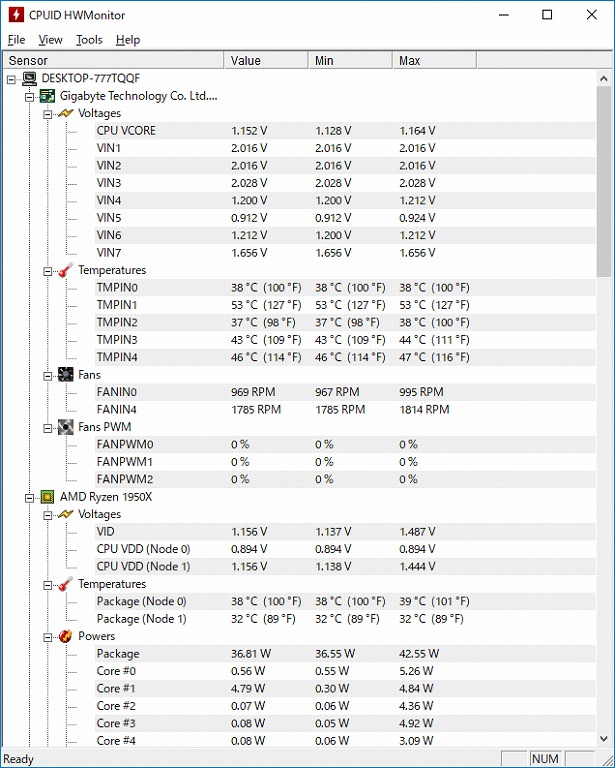Select the FANPWM2 row
The width and height of the screenshot is (615, 768).
[345, 479]
